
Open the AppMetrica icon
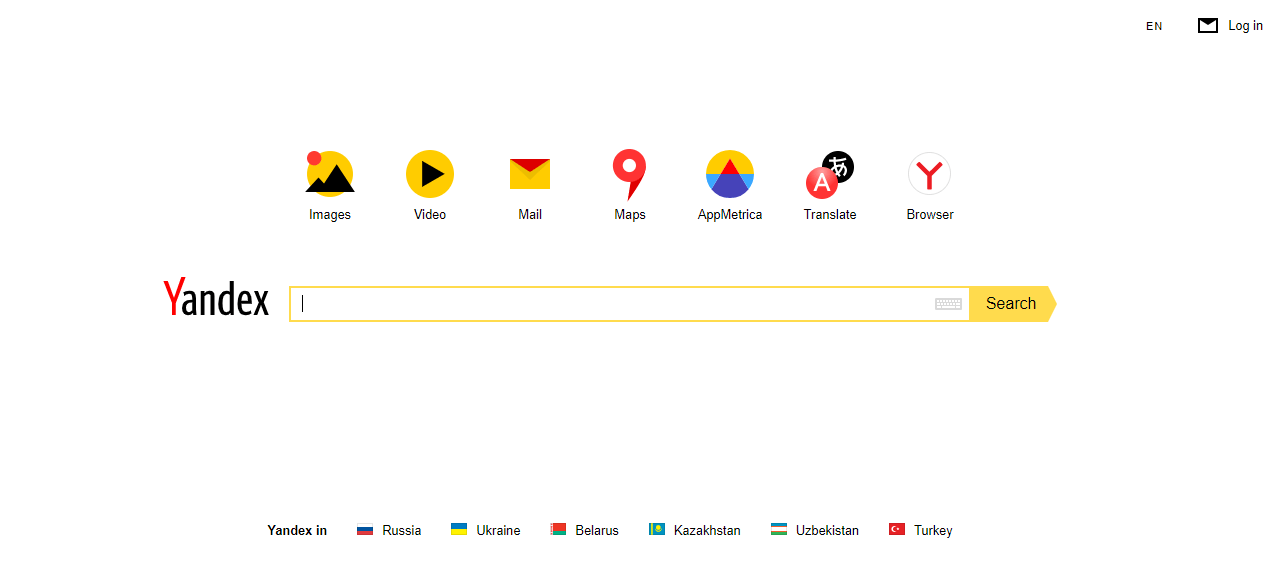click(730, 173)
